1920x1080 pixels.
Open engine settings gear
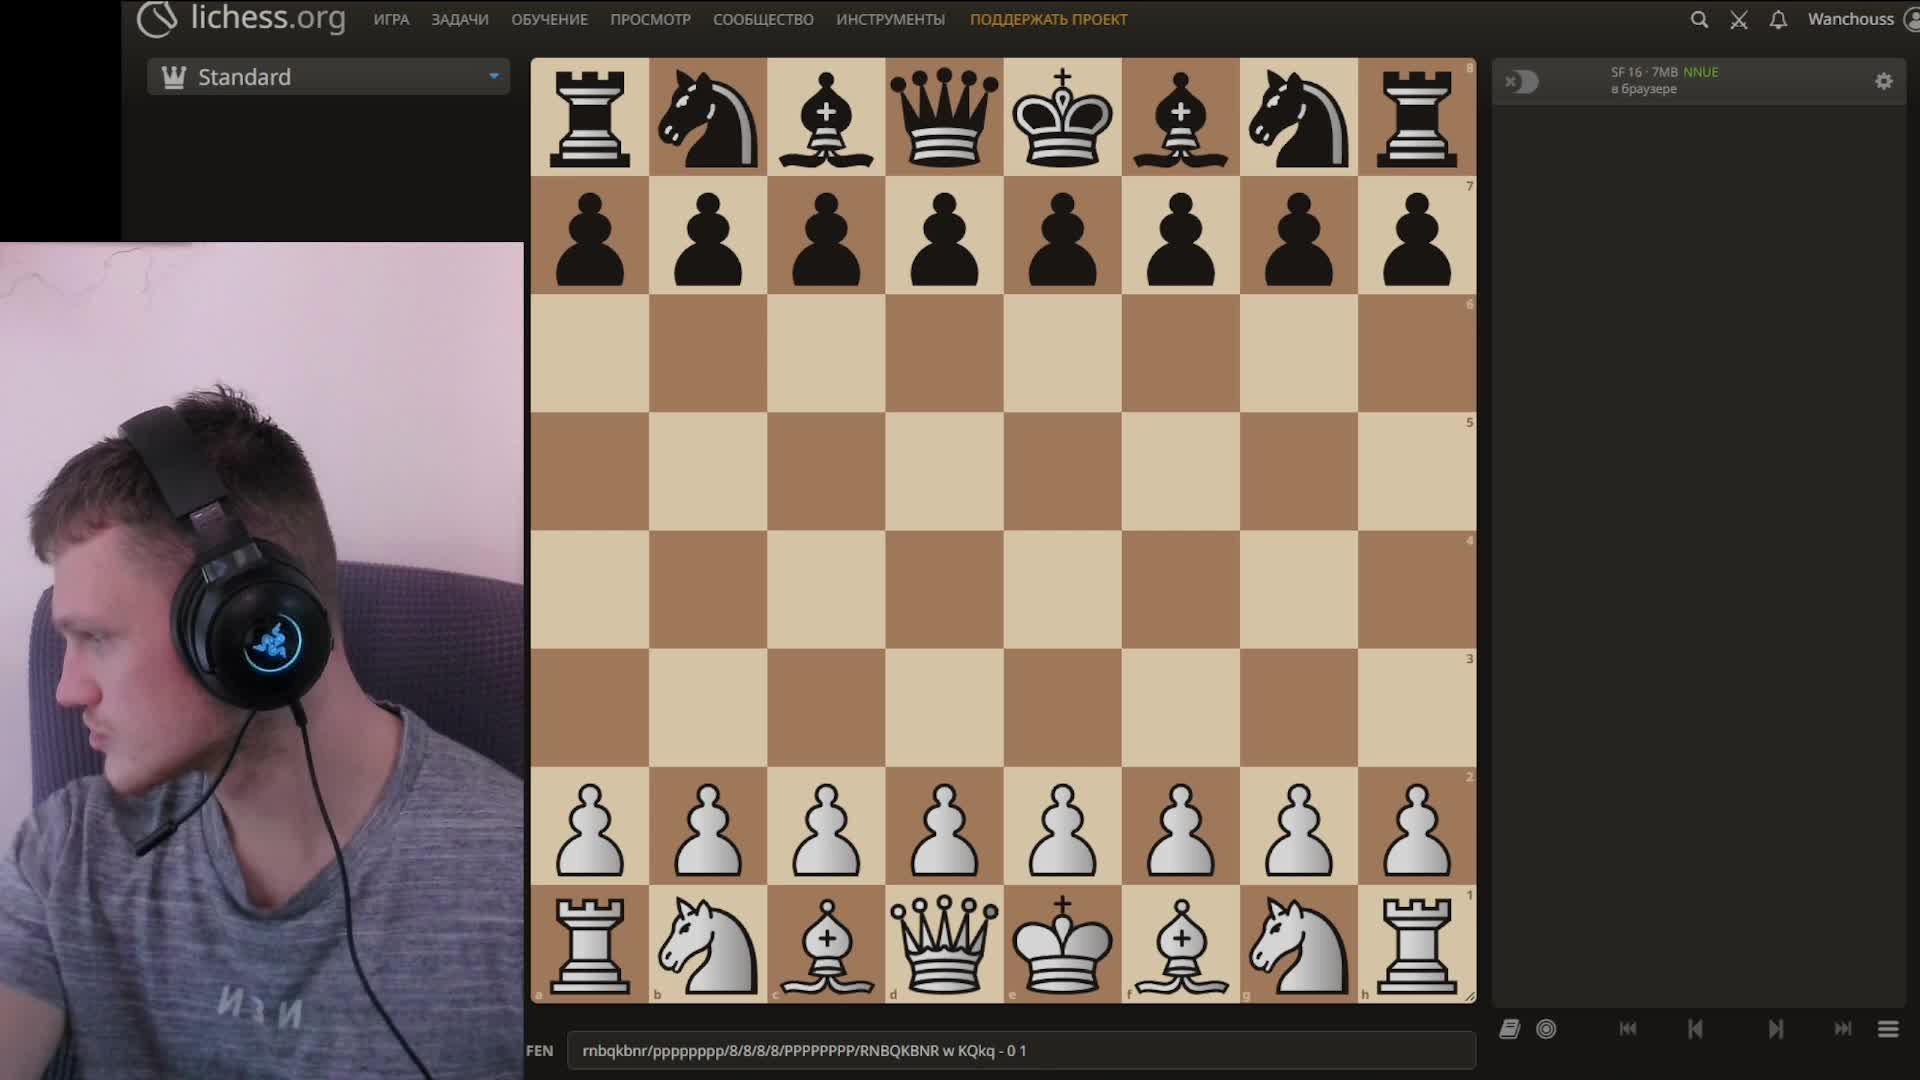click(1884, 81)
